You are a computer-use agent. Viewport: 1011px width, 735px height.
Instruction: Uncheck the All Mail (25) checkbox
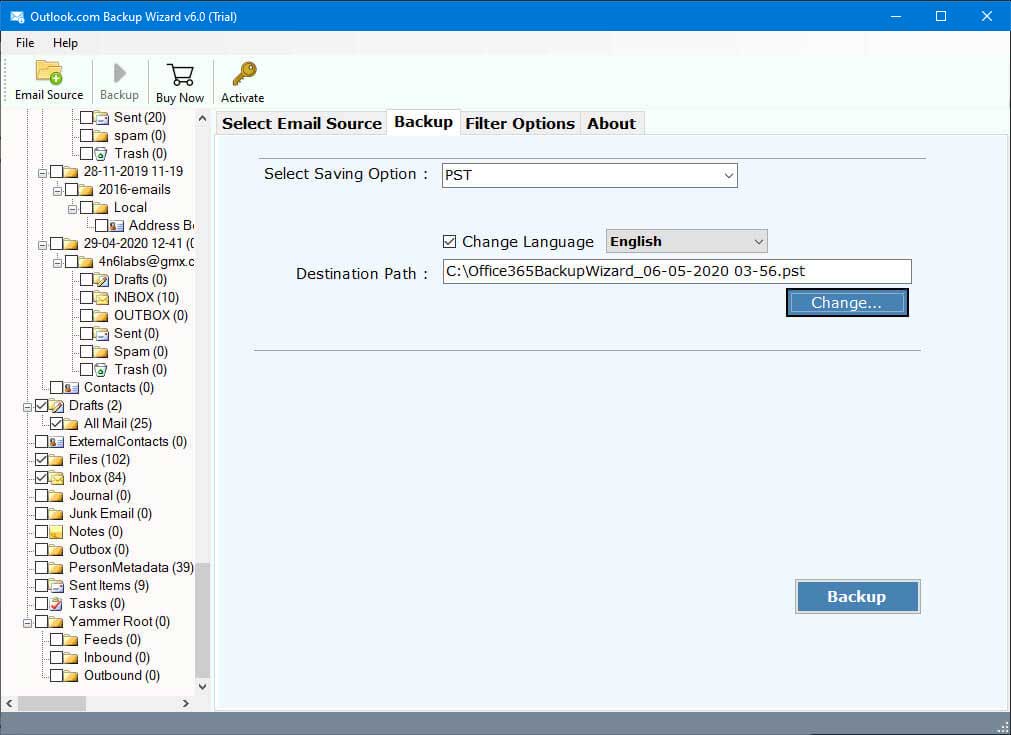pos(57,424)
